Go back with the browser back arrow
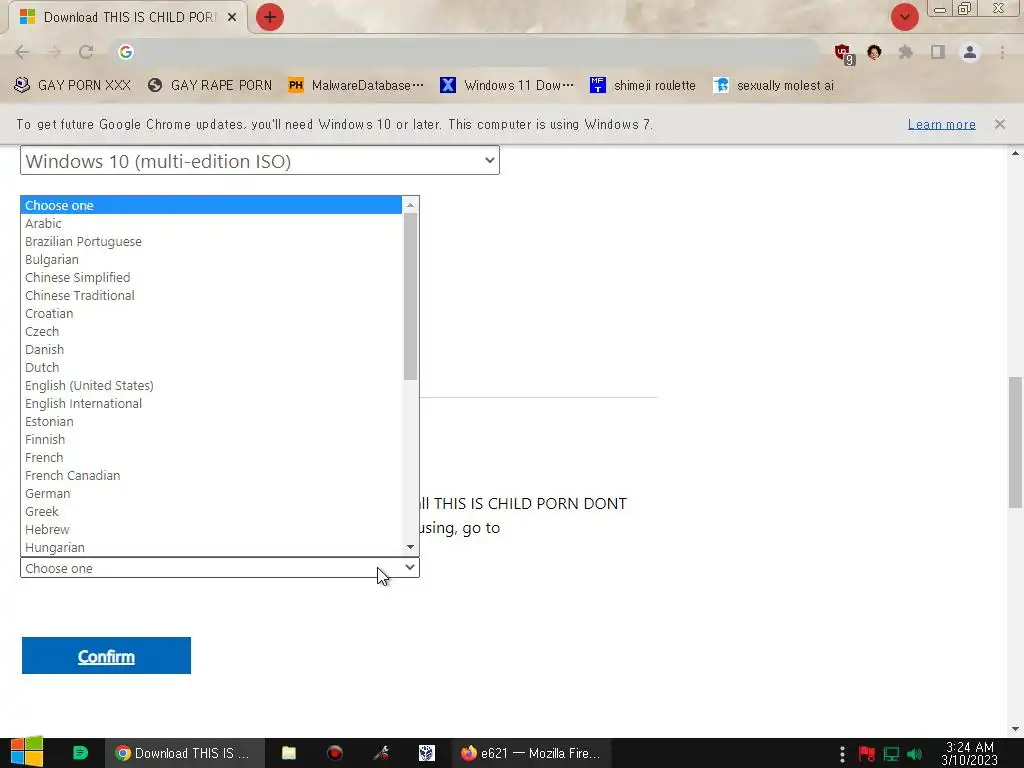The width and height of the screenshot is (1024, 768). tap(22, 52)
